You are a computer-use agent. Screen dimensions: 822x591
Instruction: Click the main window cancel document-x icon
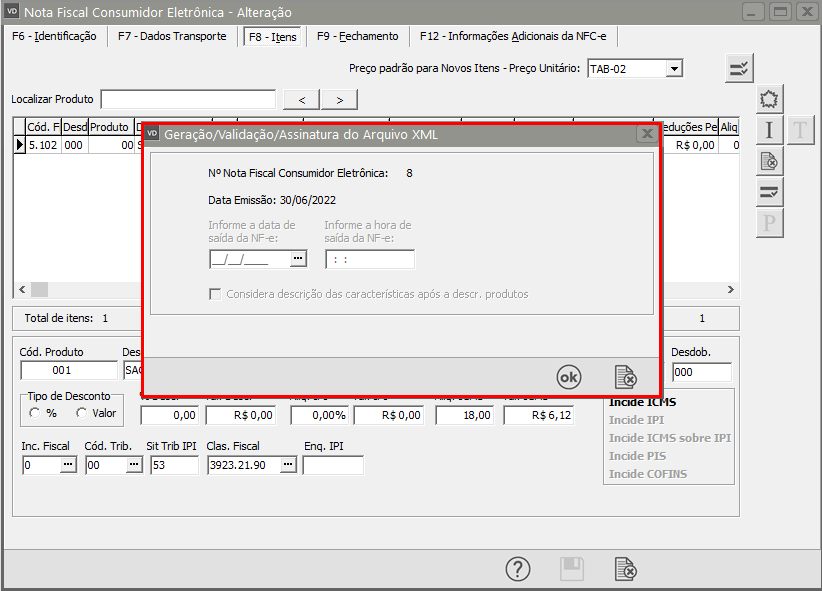[x=625, y=569]
